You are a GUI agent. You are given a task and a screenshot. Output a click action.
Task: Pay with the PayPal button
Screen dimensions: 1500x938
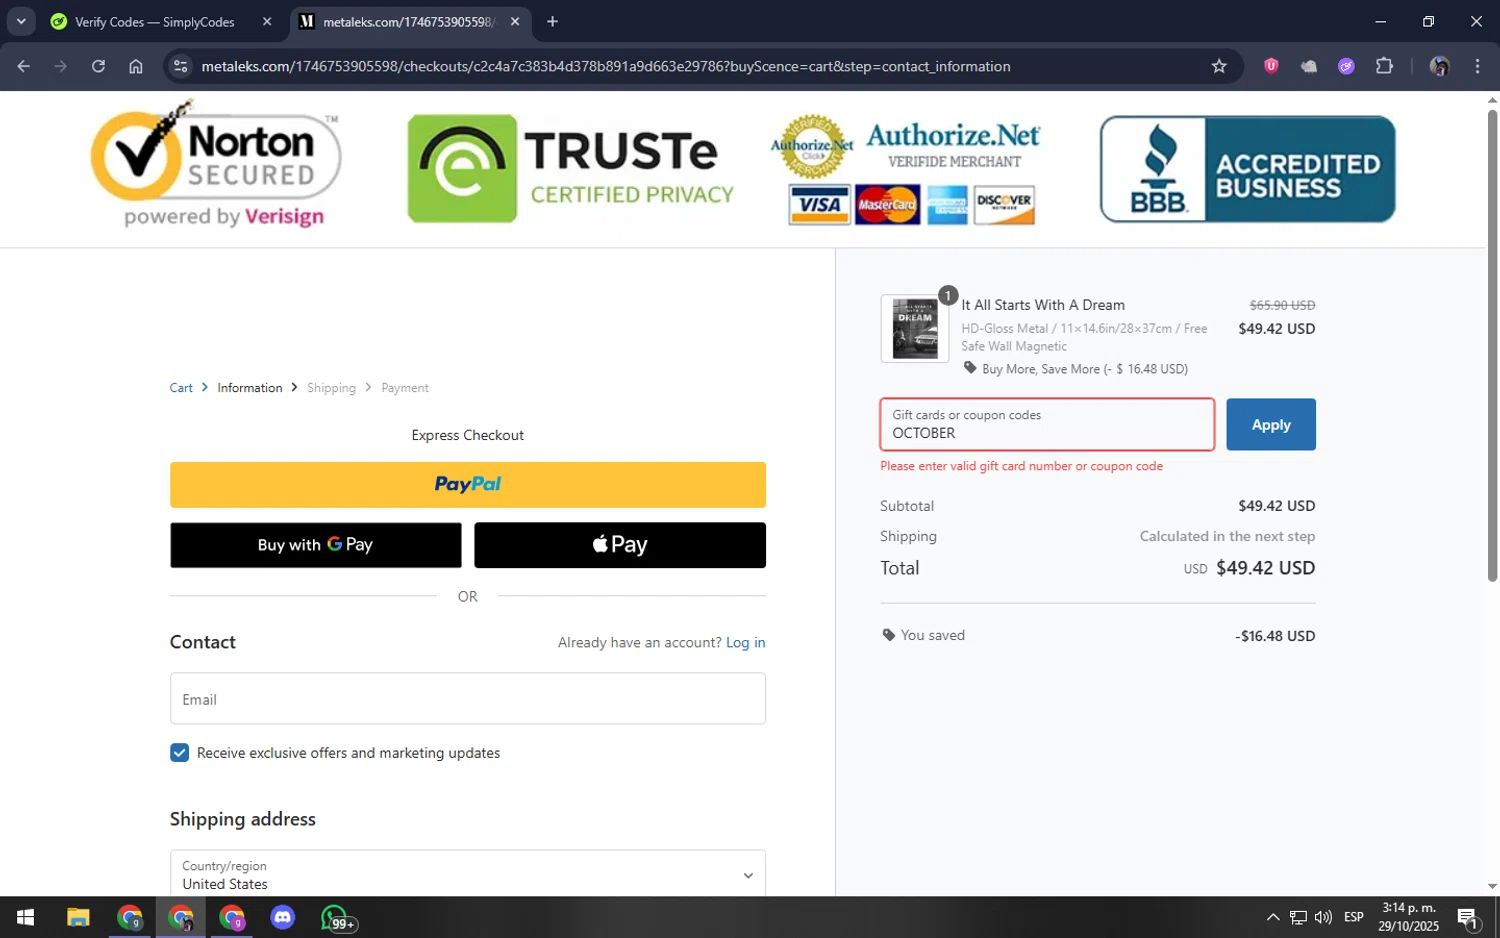click(x=468, y=484)
